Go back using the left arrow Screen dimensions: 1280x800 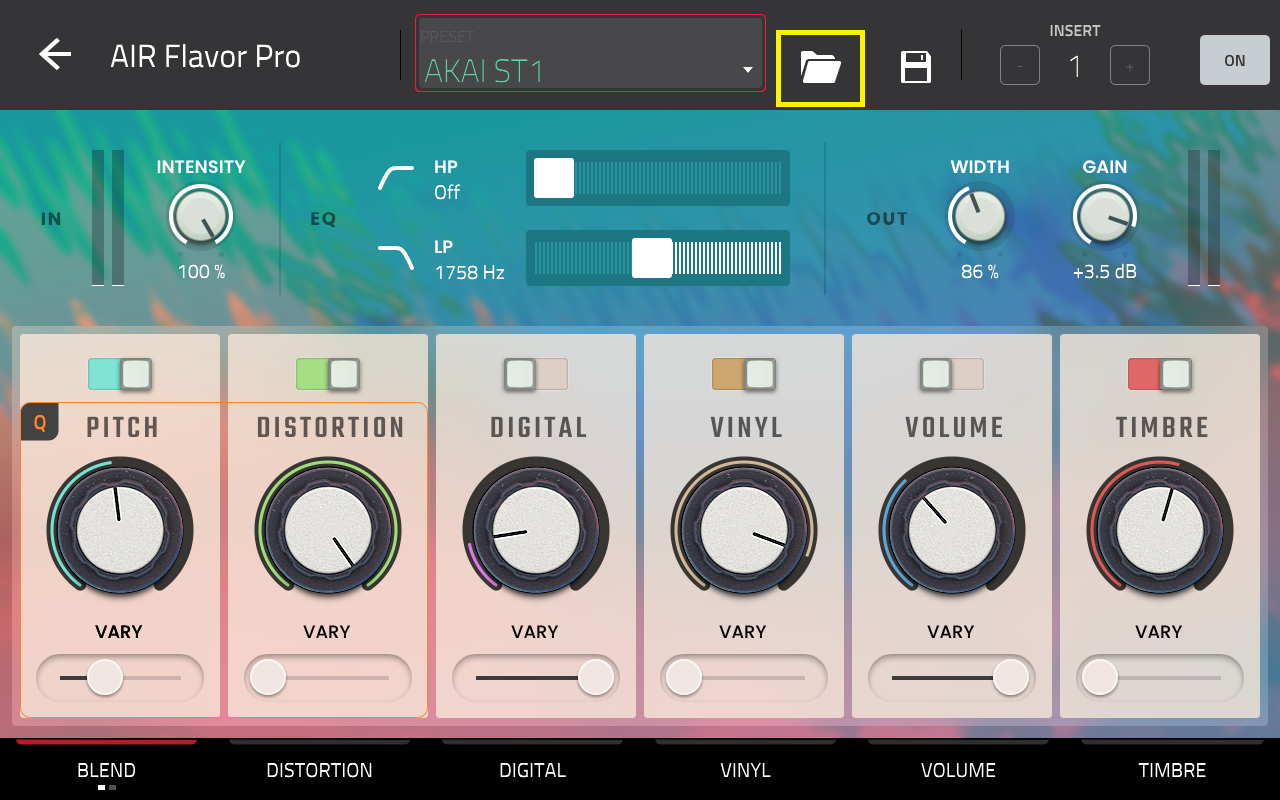tap(55, 55)
